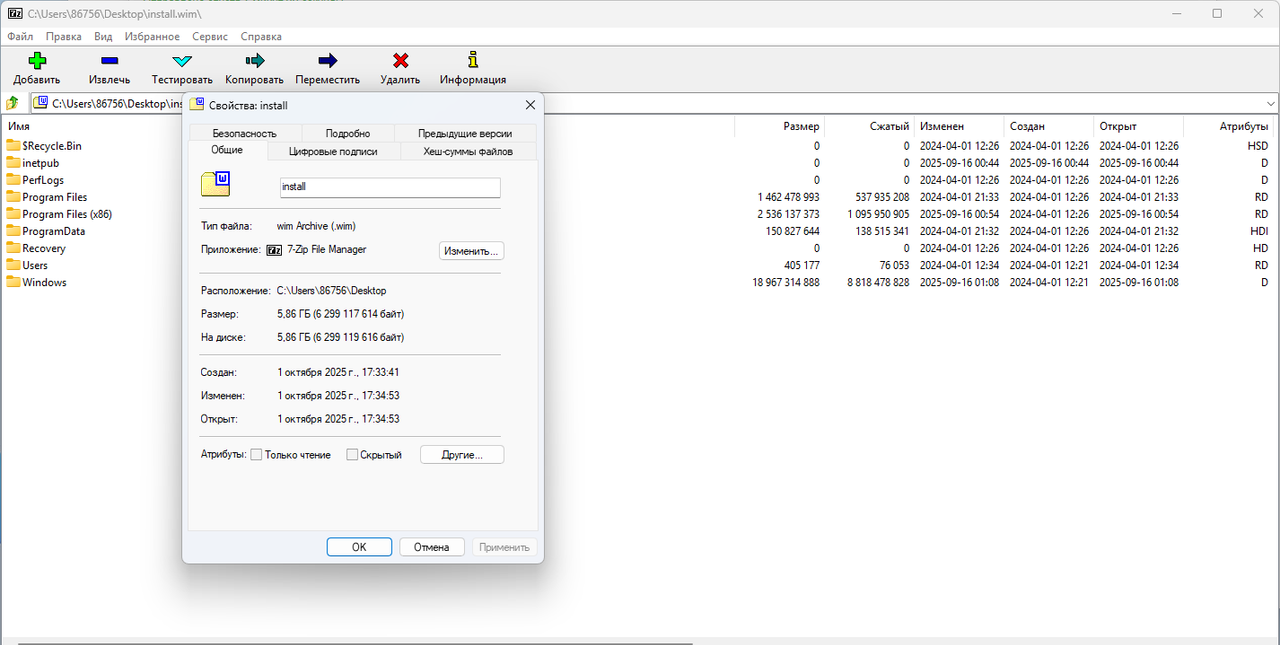Click the Users folder icon
The image size is (1280, 645).
tap(13, 265)
